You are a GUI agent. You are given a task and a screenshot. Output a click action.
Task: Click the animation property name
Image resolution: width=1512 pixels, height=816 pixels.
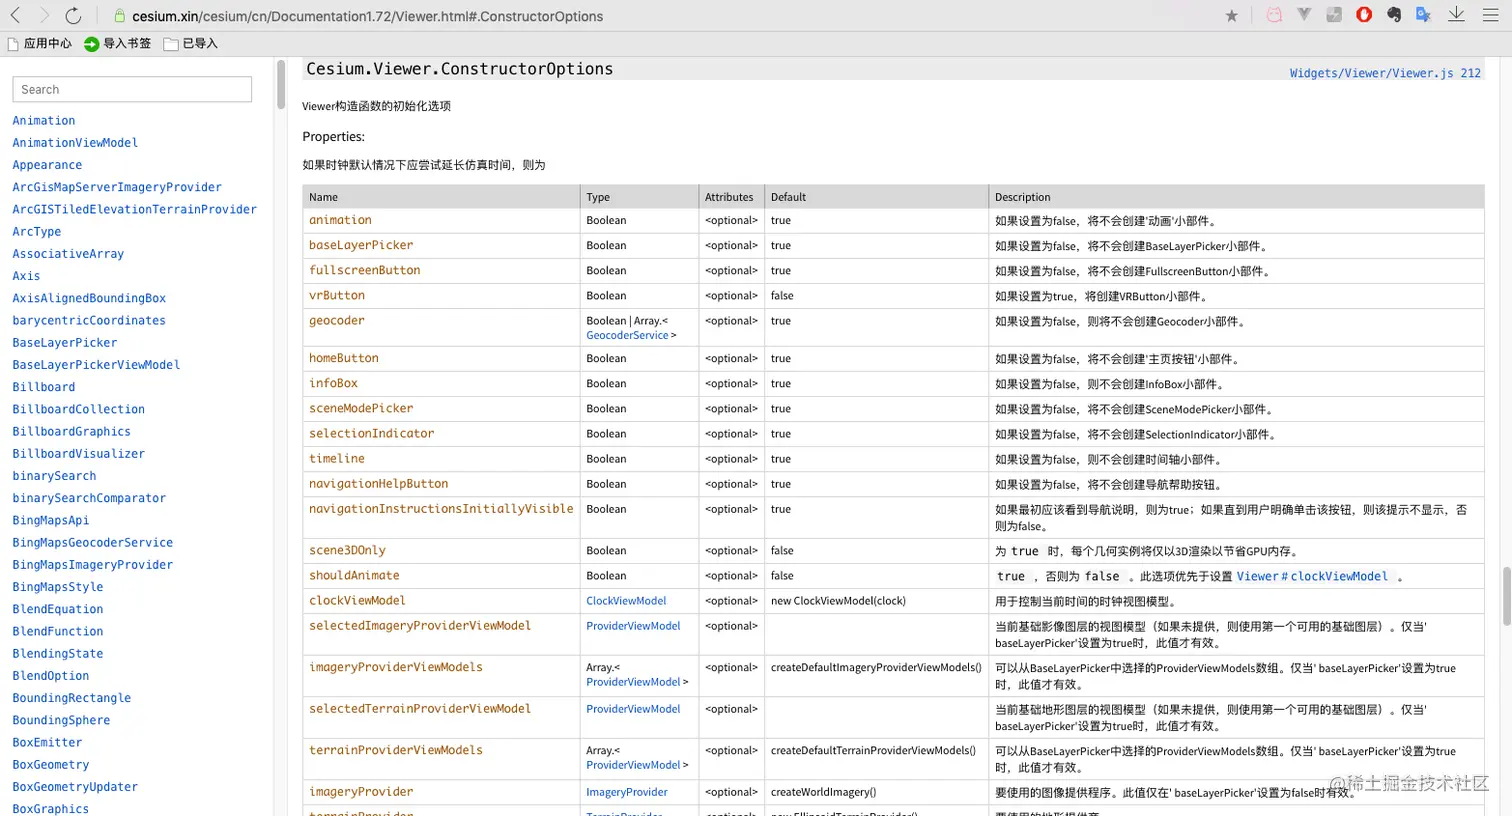point(340,220)
